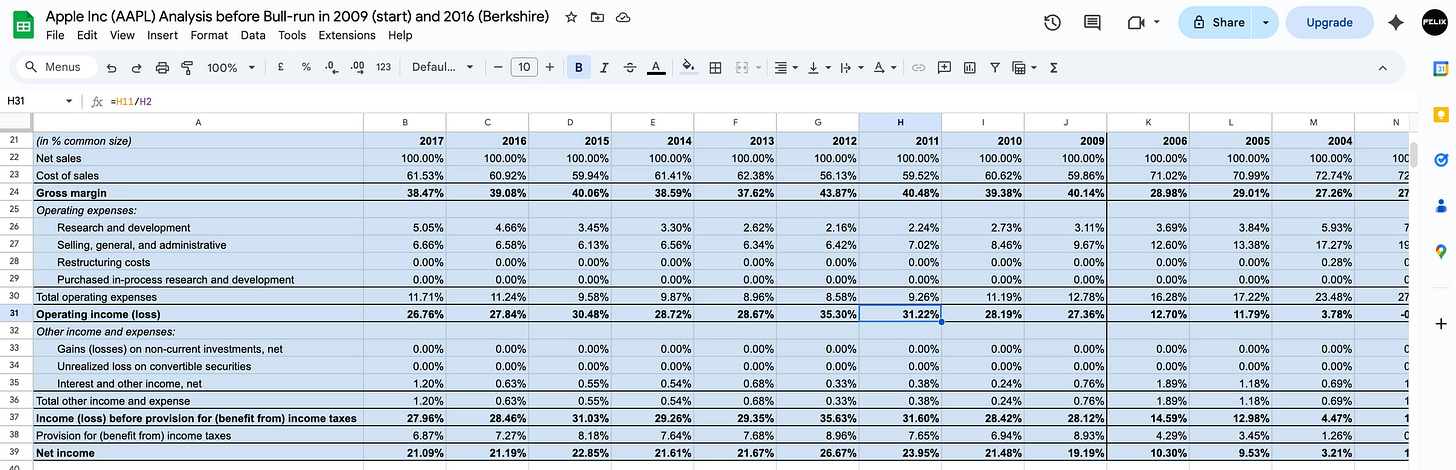
Task: Open the Data menu
Action: pyautogui.click(x=253, y=35)
